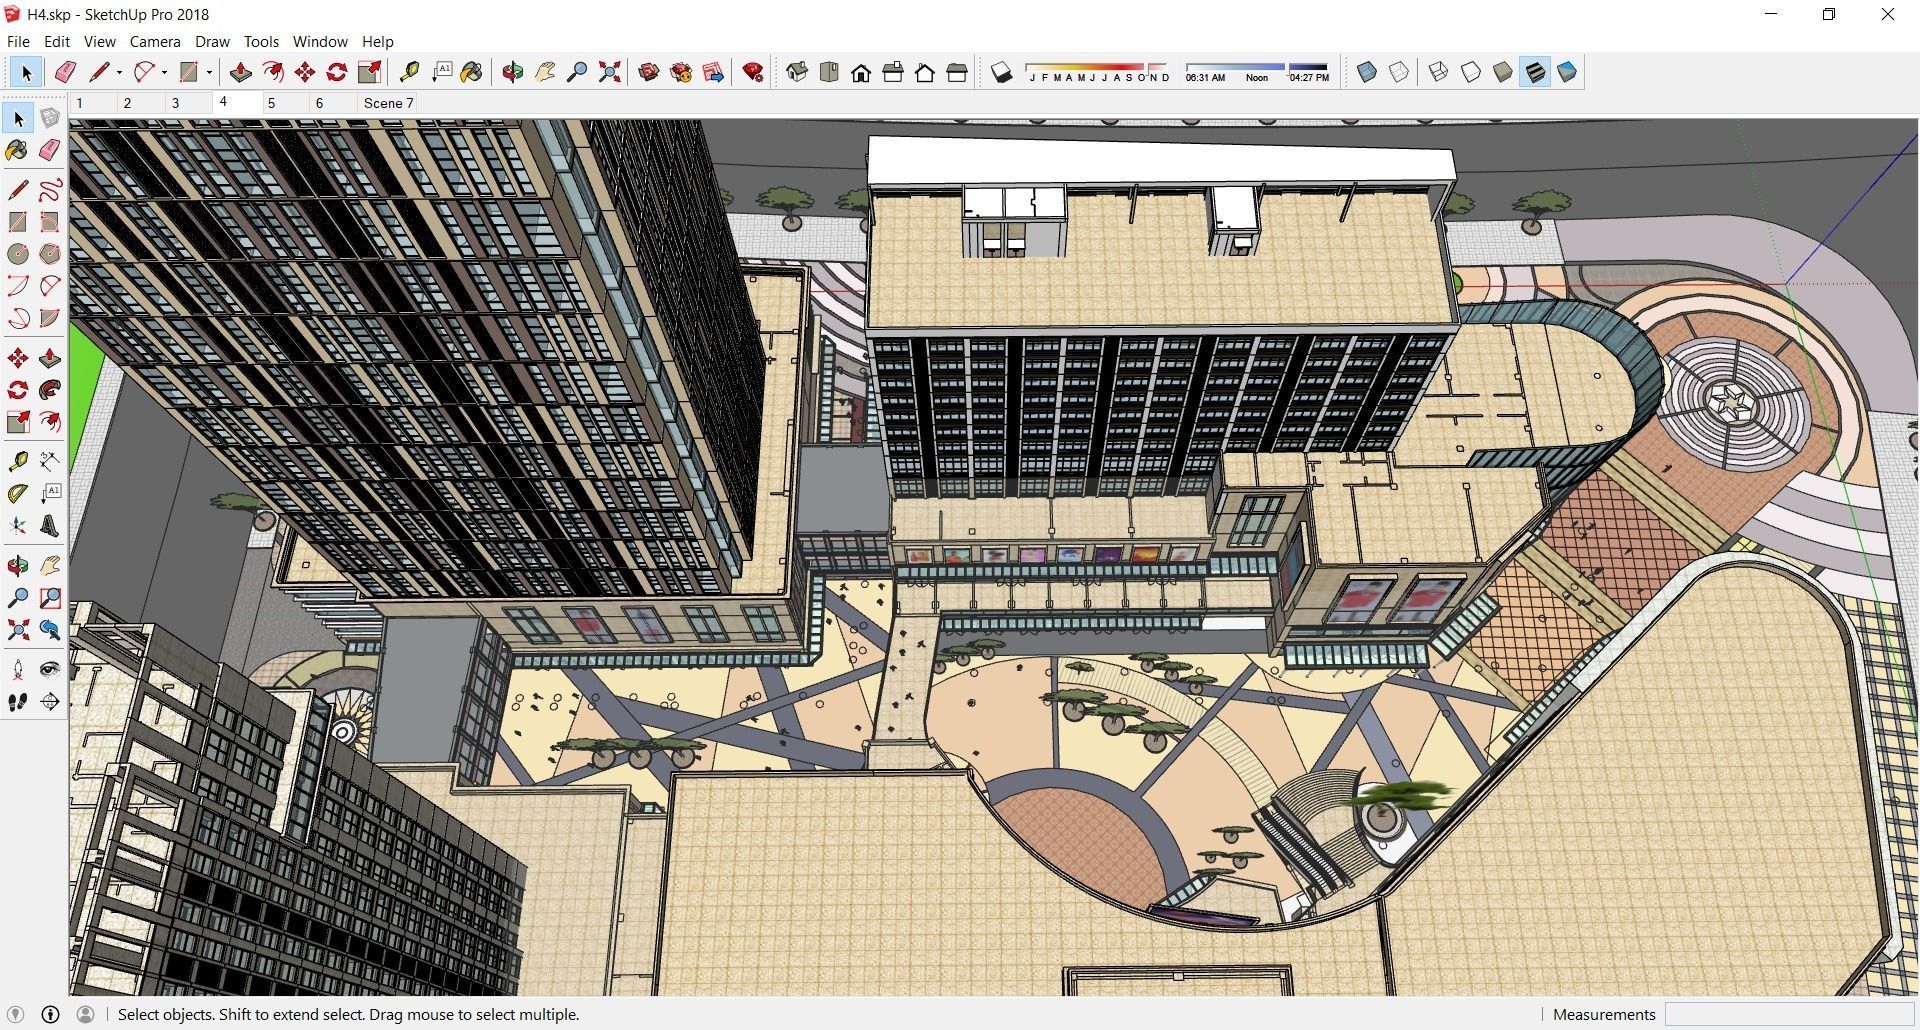Enable Monochrome face style
The image size is (1920, 1030).
point(1567,72)
